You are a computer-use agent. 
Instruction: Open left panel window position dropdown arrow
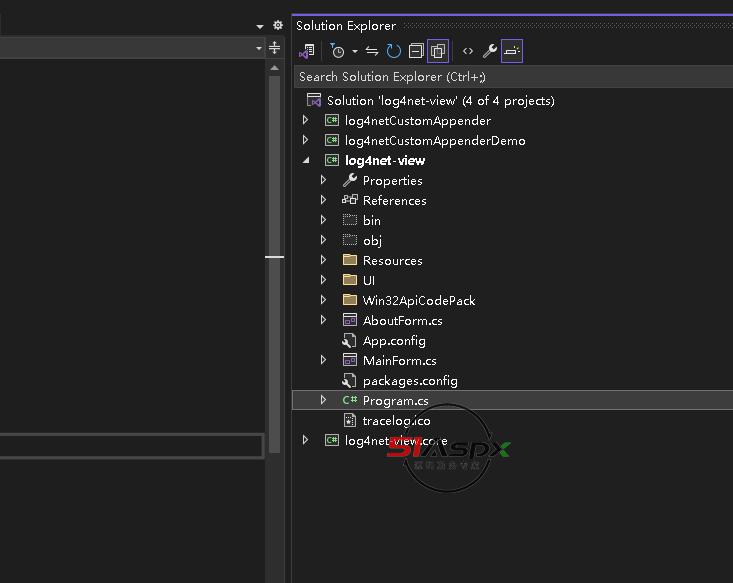260,27
